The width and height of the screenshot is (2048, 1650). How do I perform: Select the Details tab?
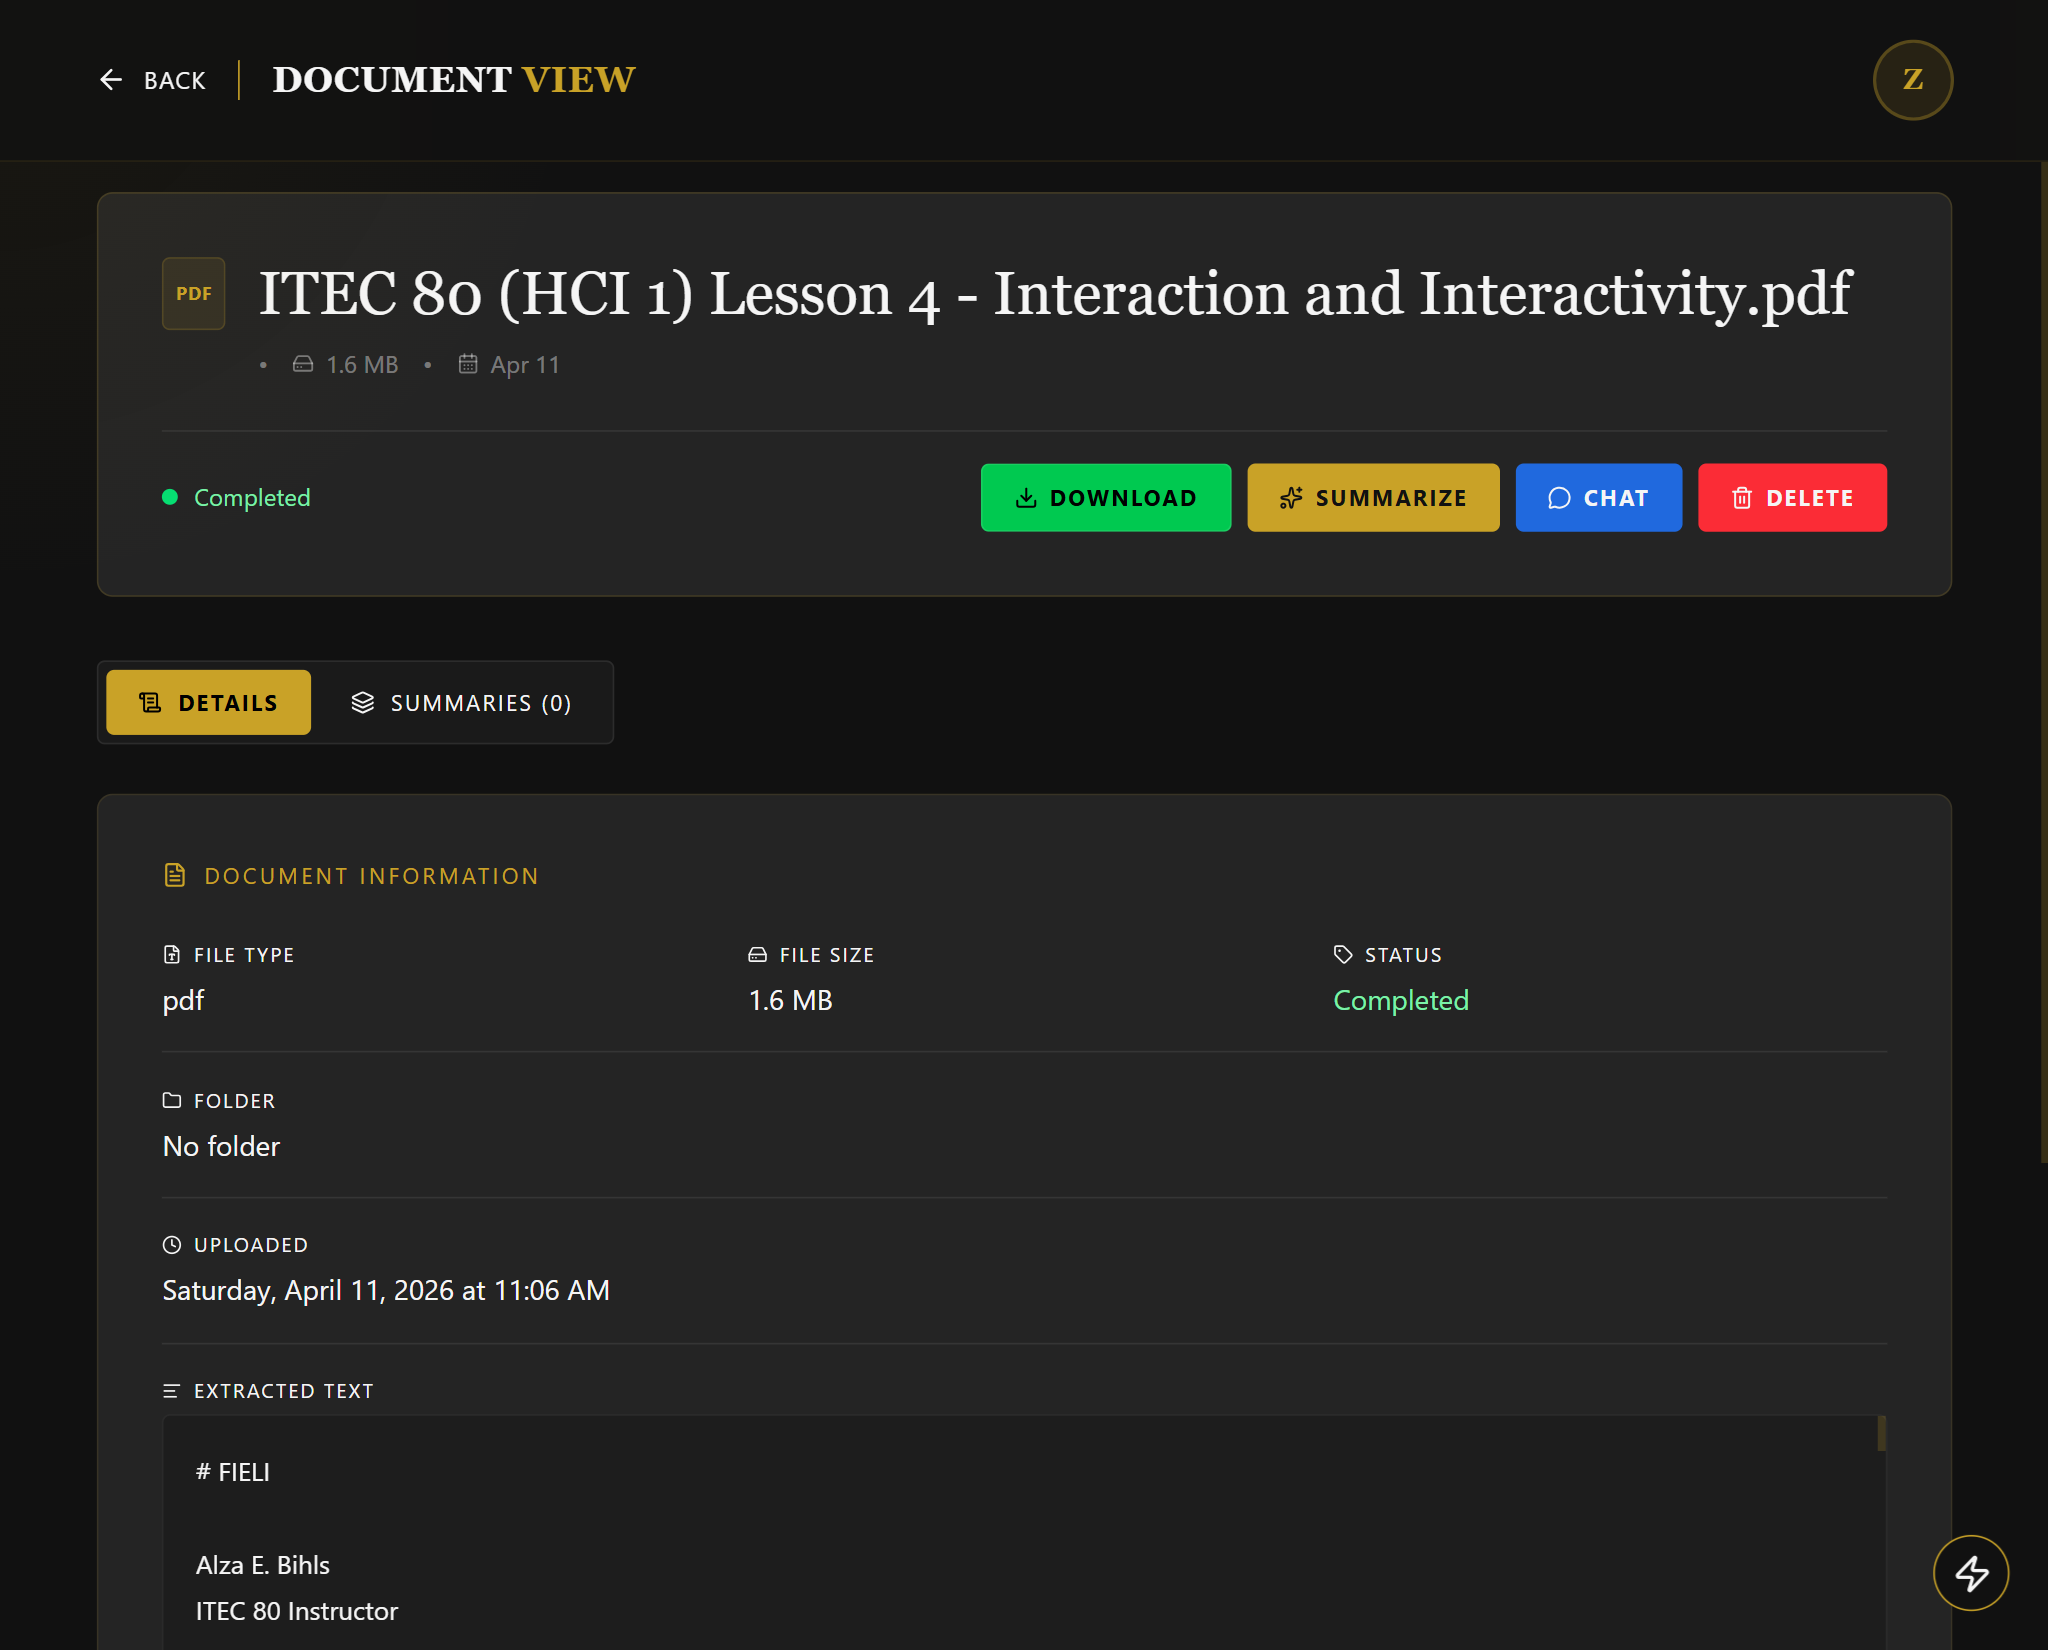click(207, 702)
